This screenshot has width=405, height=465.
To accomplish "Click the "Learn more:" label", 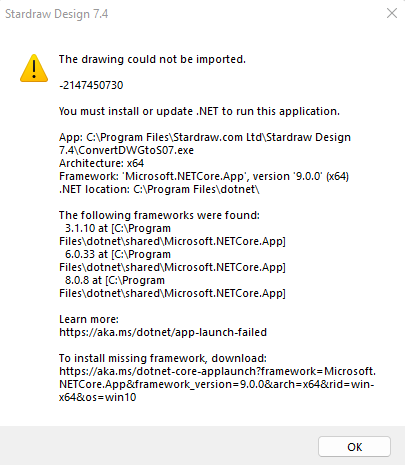I will [89, 319].
